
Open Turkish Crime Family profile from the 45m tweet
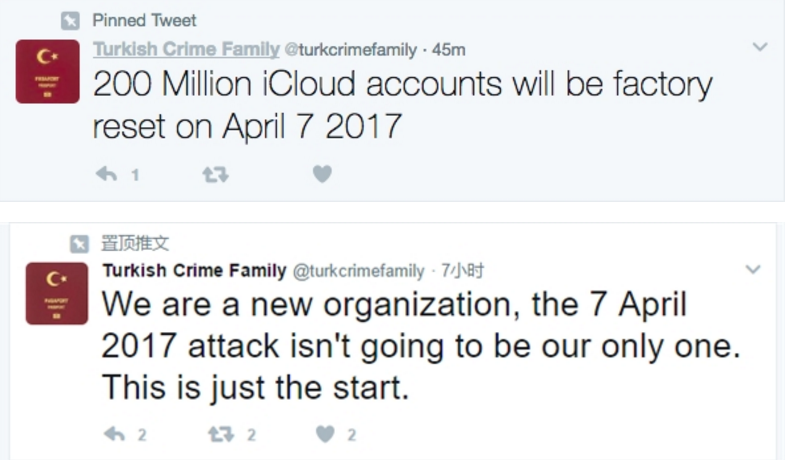[186, 49]
